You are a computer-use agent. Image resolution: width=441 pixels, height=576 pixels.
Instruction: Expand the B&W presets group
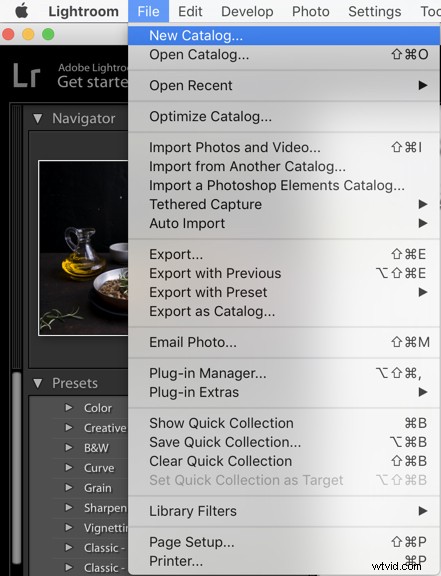point(69,447)
